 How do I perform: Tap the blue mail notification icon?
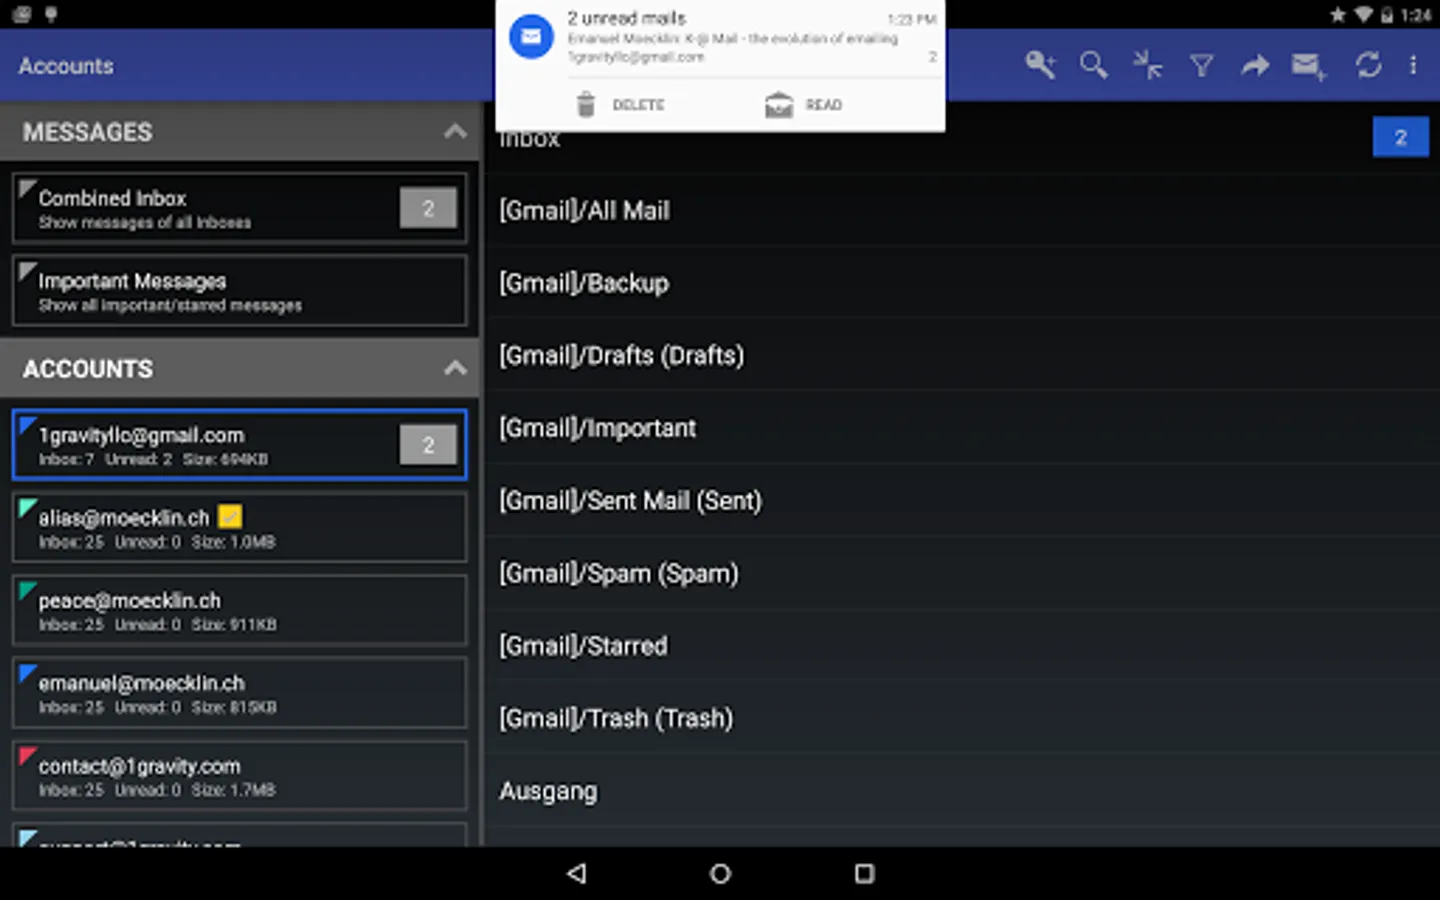pos(531,38)
